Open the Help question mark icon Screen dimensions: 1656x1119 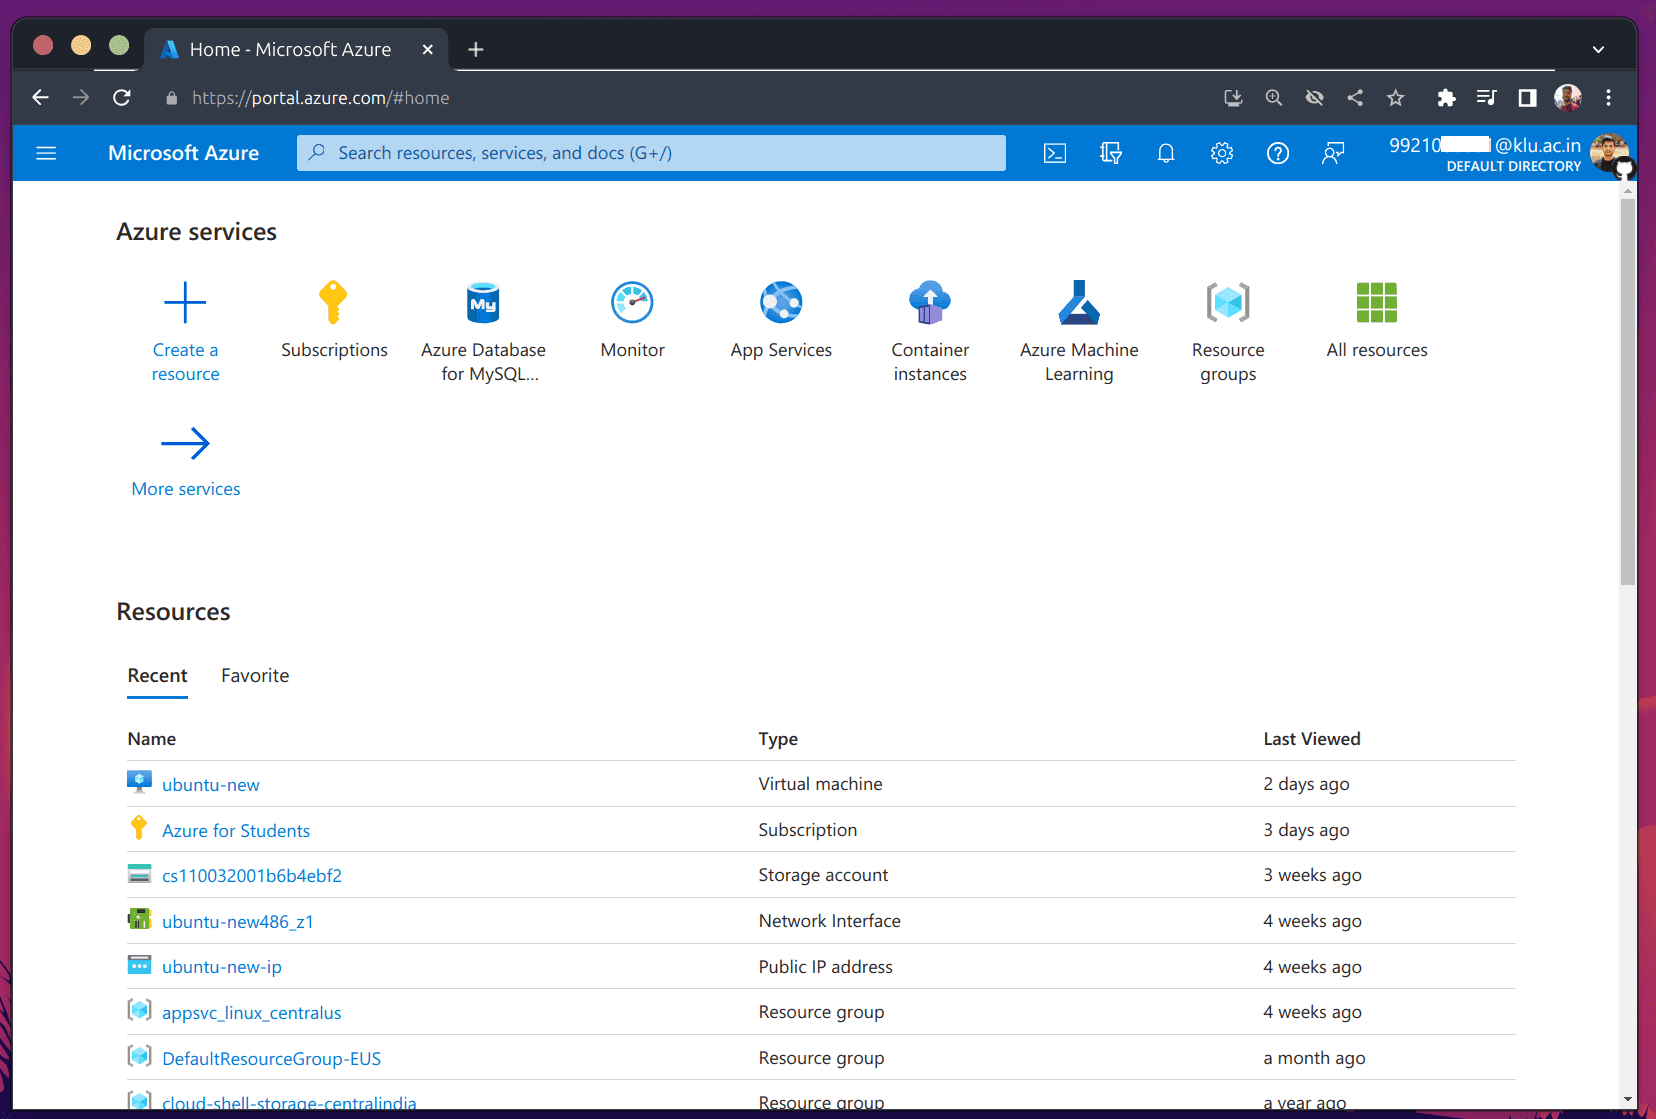pyautogui.click(x=1278, y=153)
